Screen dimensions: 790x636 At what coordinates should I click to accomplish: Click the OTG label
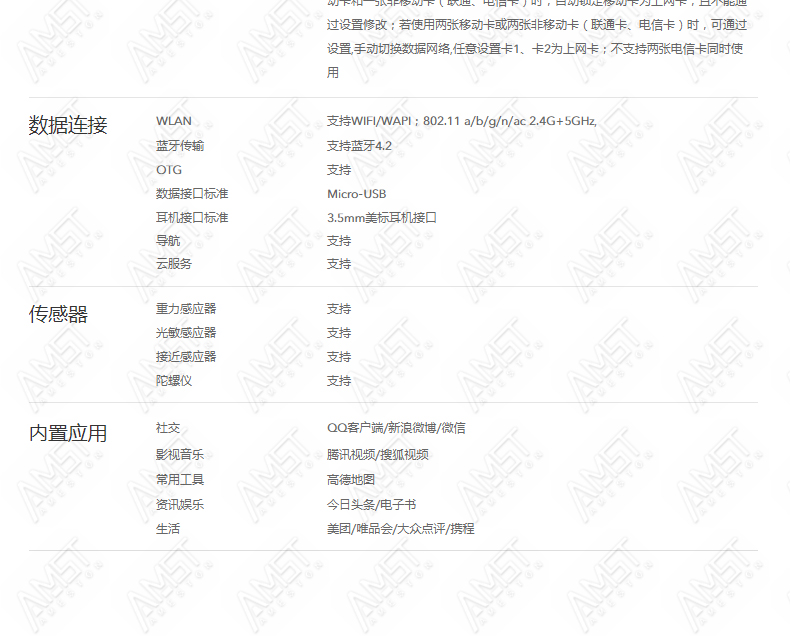169,170
